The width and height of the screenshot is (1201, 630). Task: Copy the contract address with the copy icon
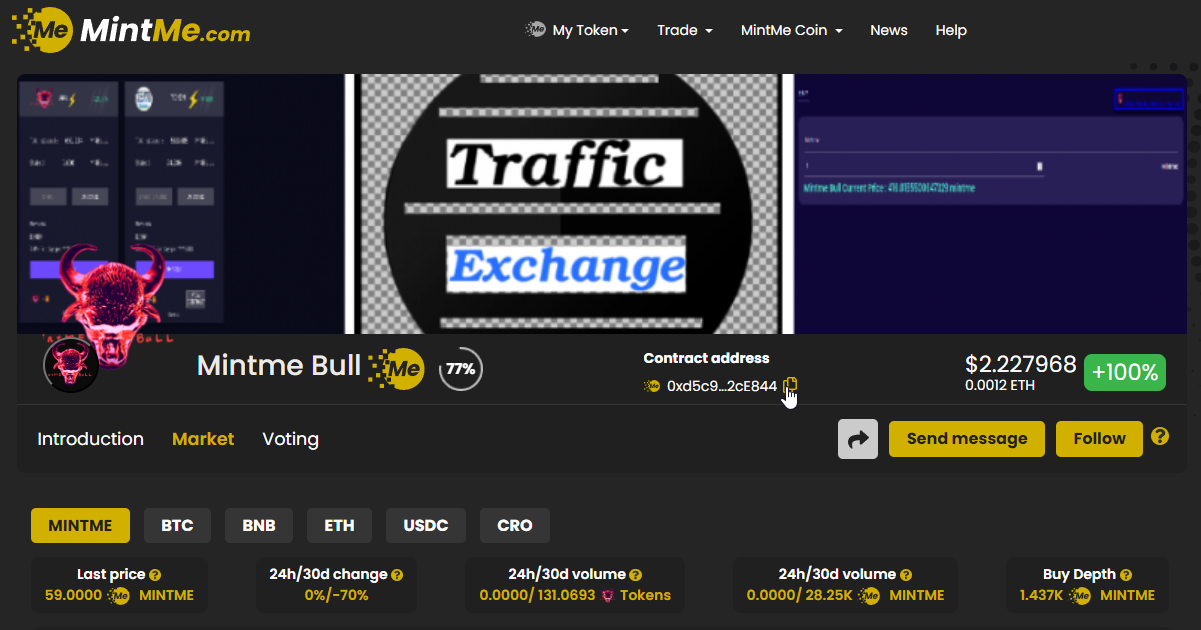point(790,385)
